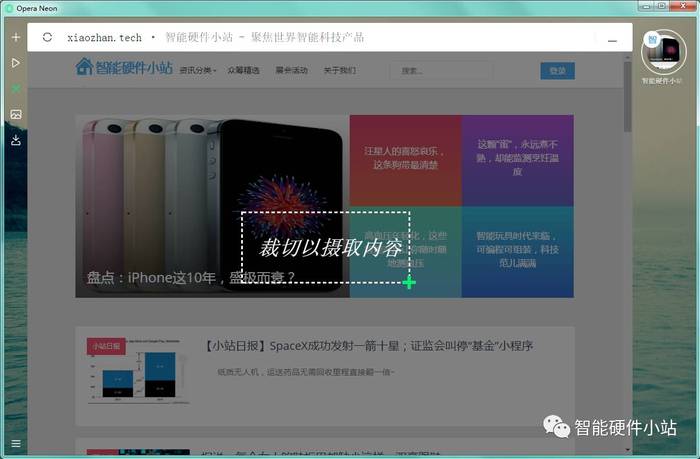Open the downloads panel in the sidebar
Image resolution: width=700 pixels, height=459 pixels.
pyautogui.click(x=16, y=140)
